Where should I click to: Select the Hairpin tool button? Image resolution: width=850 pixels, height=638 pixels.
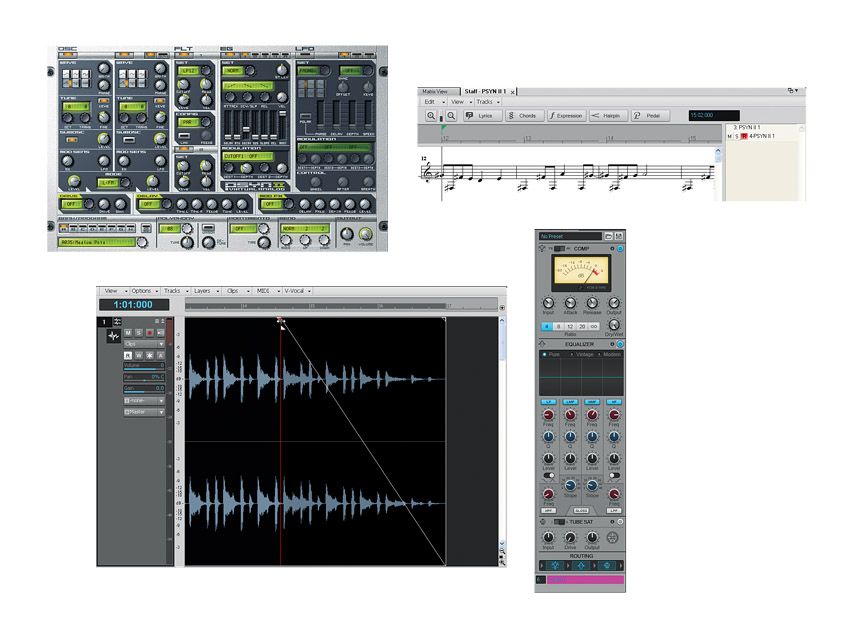click(607, 115)
